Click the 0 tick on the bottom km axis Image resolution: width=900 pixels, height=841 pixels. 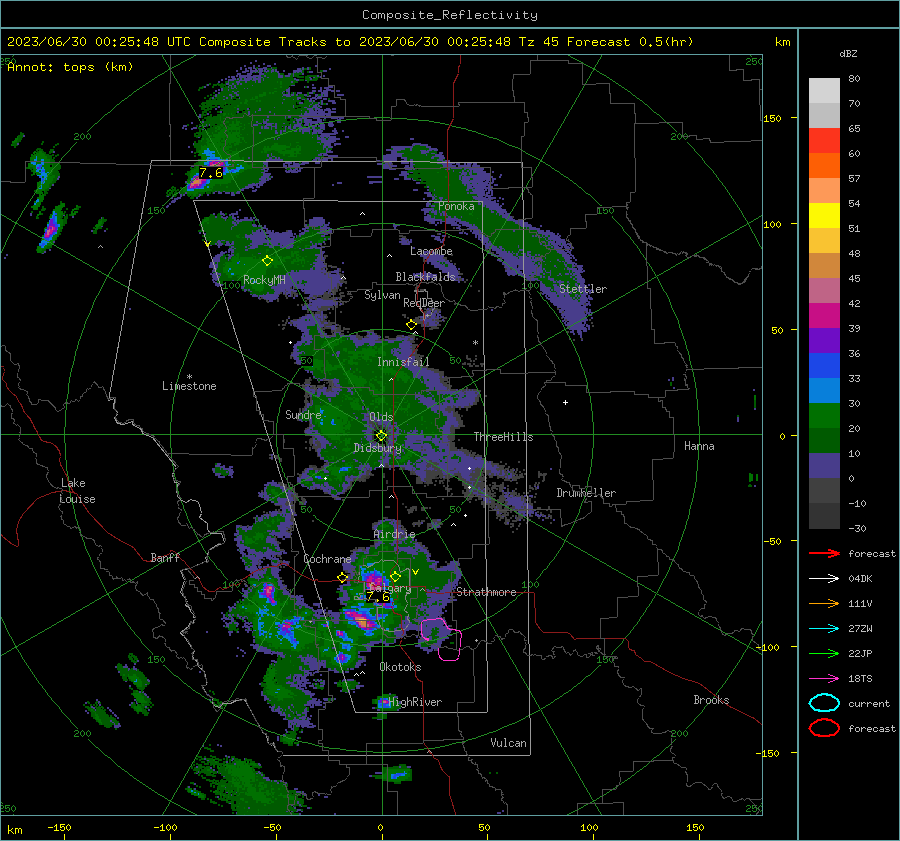tap(380, 827)
